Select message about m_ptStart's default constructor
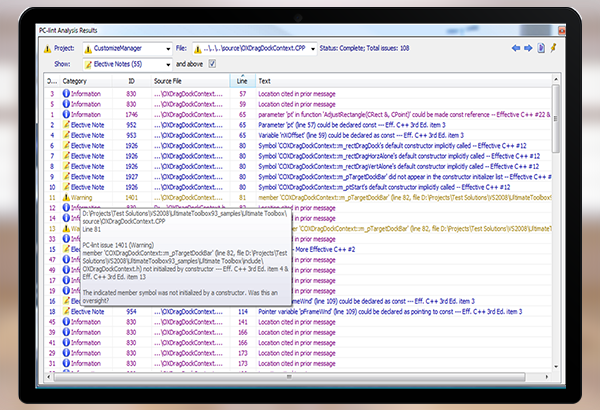Image resolution: width=600 pixels, height=410 pixels. 384,187
